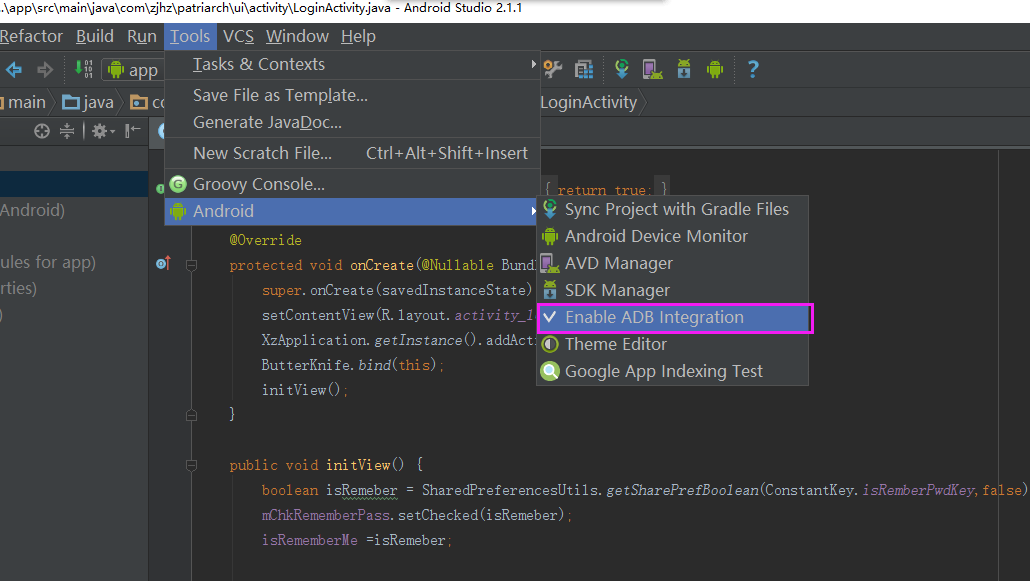Click the Scroll from Source target icon

41,131
